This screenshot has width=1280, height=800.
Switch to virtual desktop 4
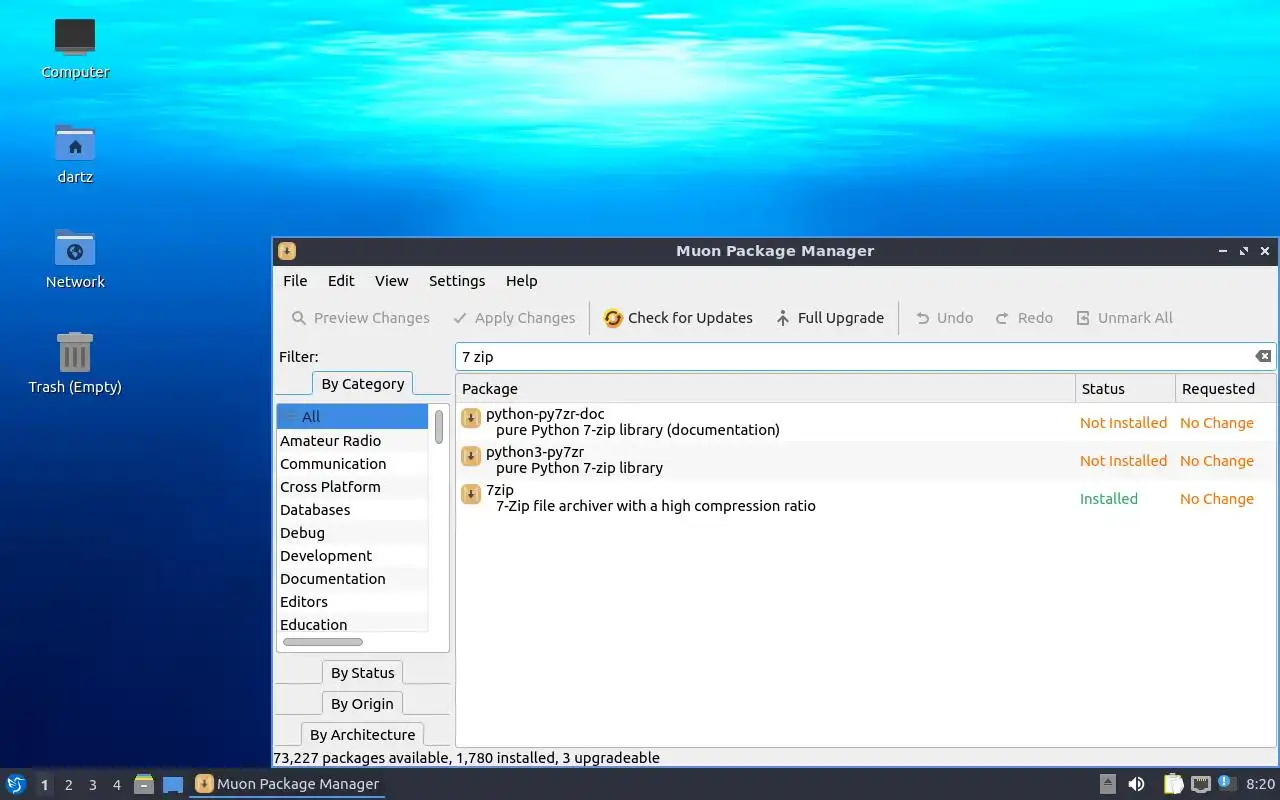tap(116, 785)
